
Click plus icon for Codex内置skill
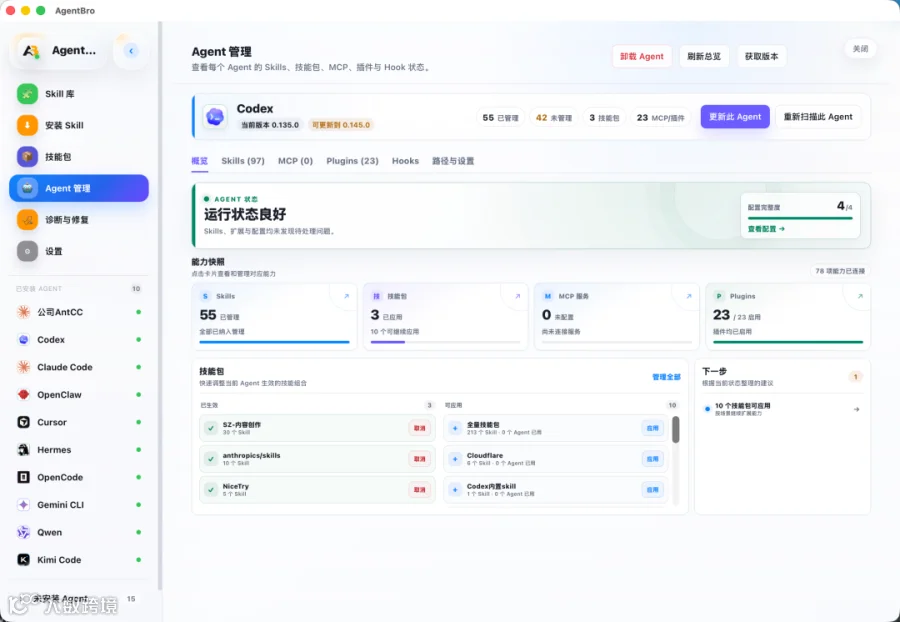point(455,490)
